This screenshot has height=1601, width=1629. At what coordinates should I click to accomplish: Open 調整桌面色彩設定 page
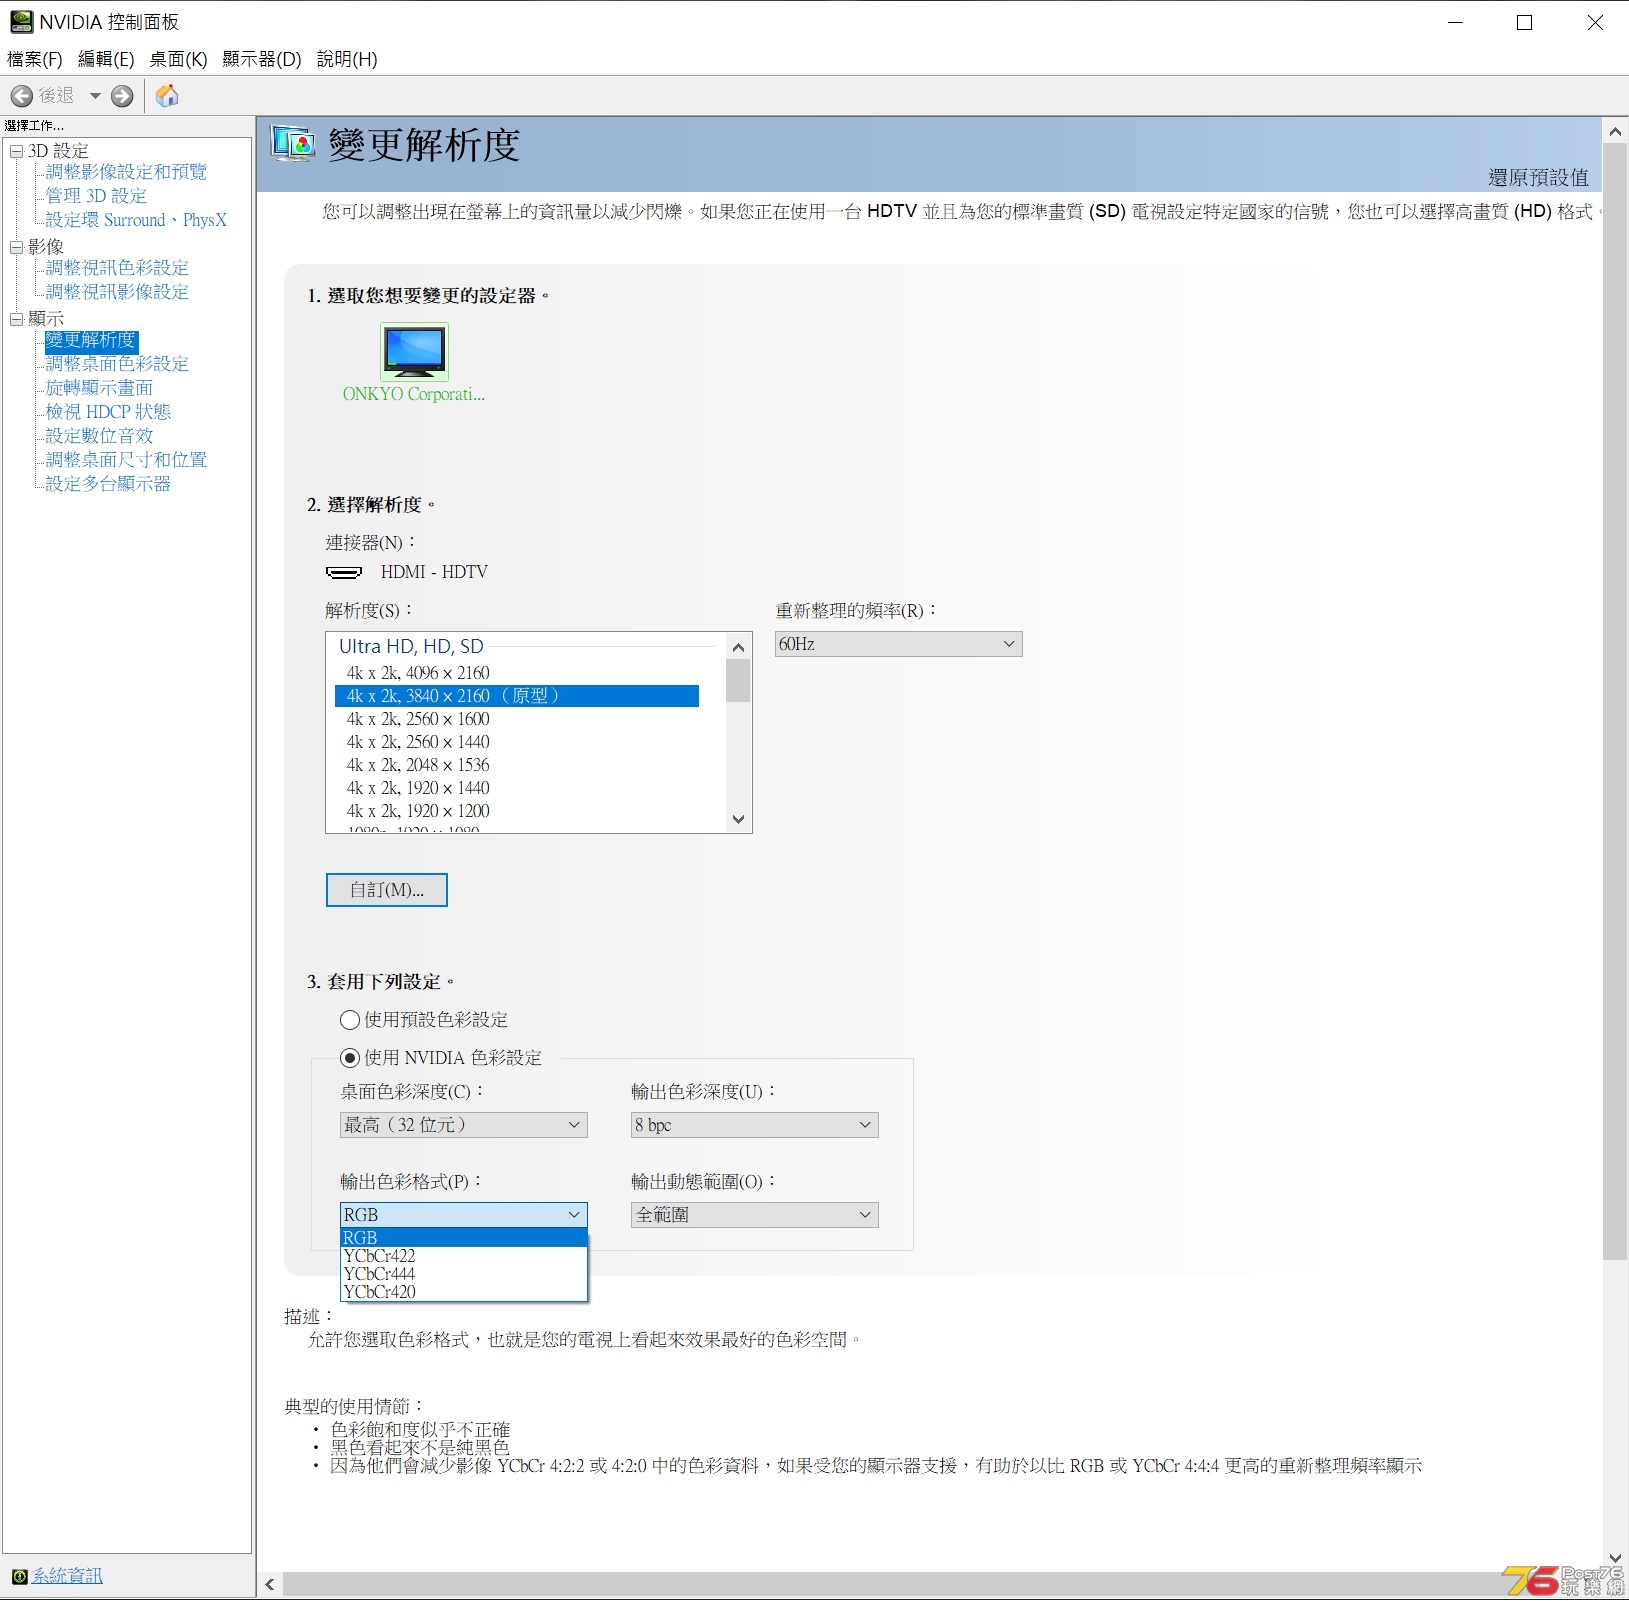tap(117, 364)
